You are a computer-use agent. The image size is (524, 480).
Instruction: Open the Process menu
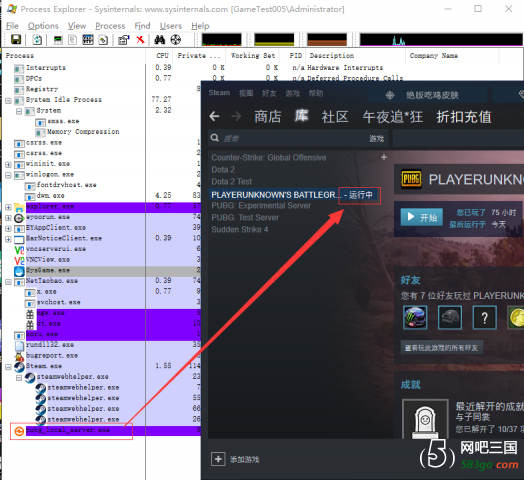pos(110,26)
